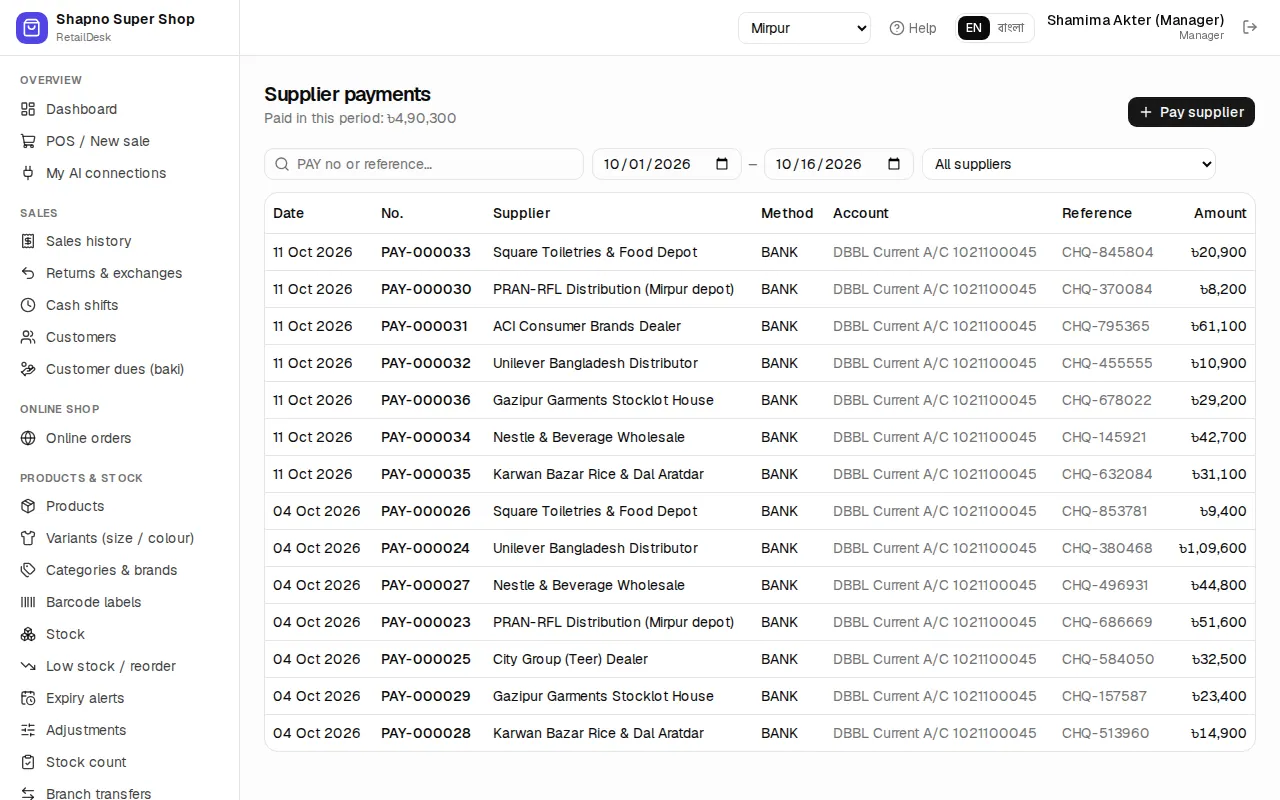
Task: Click reference CHQ-686669
Action: 1107,622
